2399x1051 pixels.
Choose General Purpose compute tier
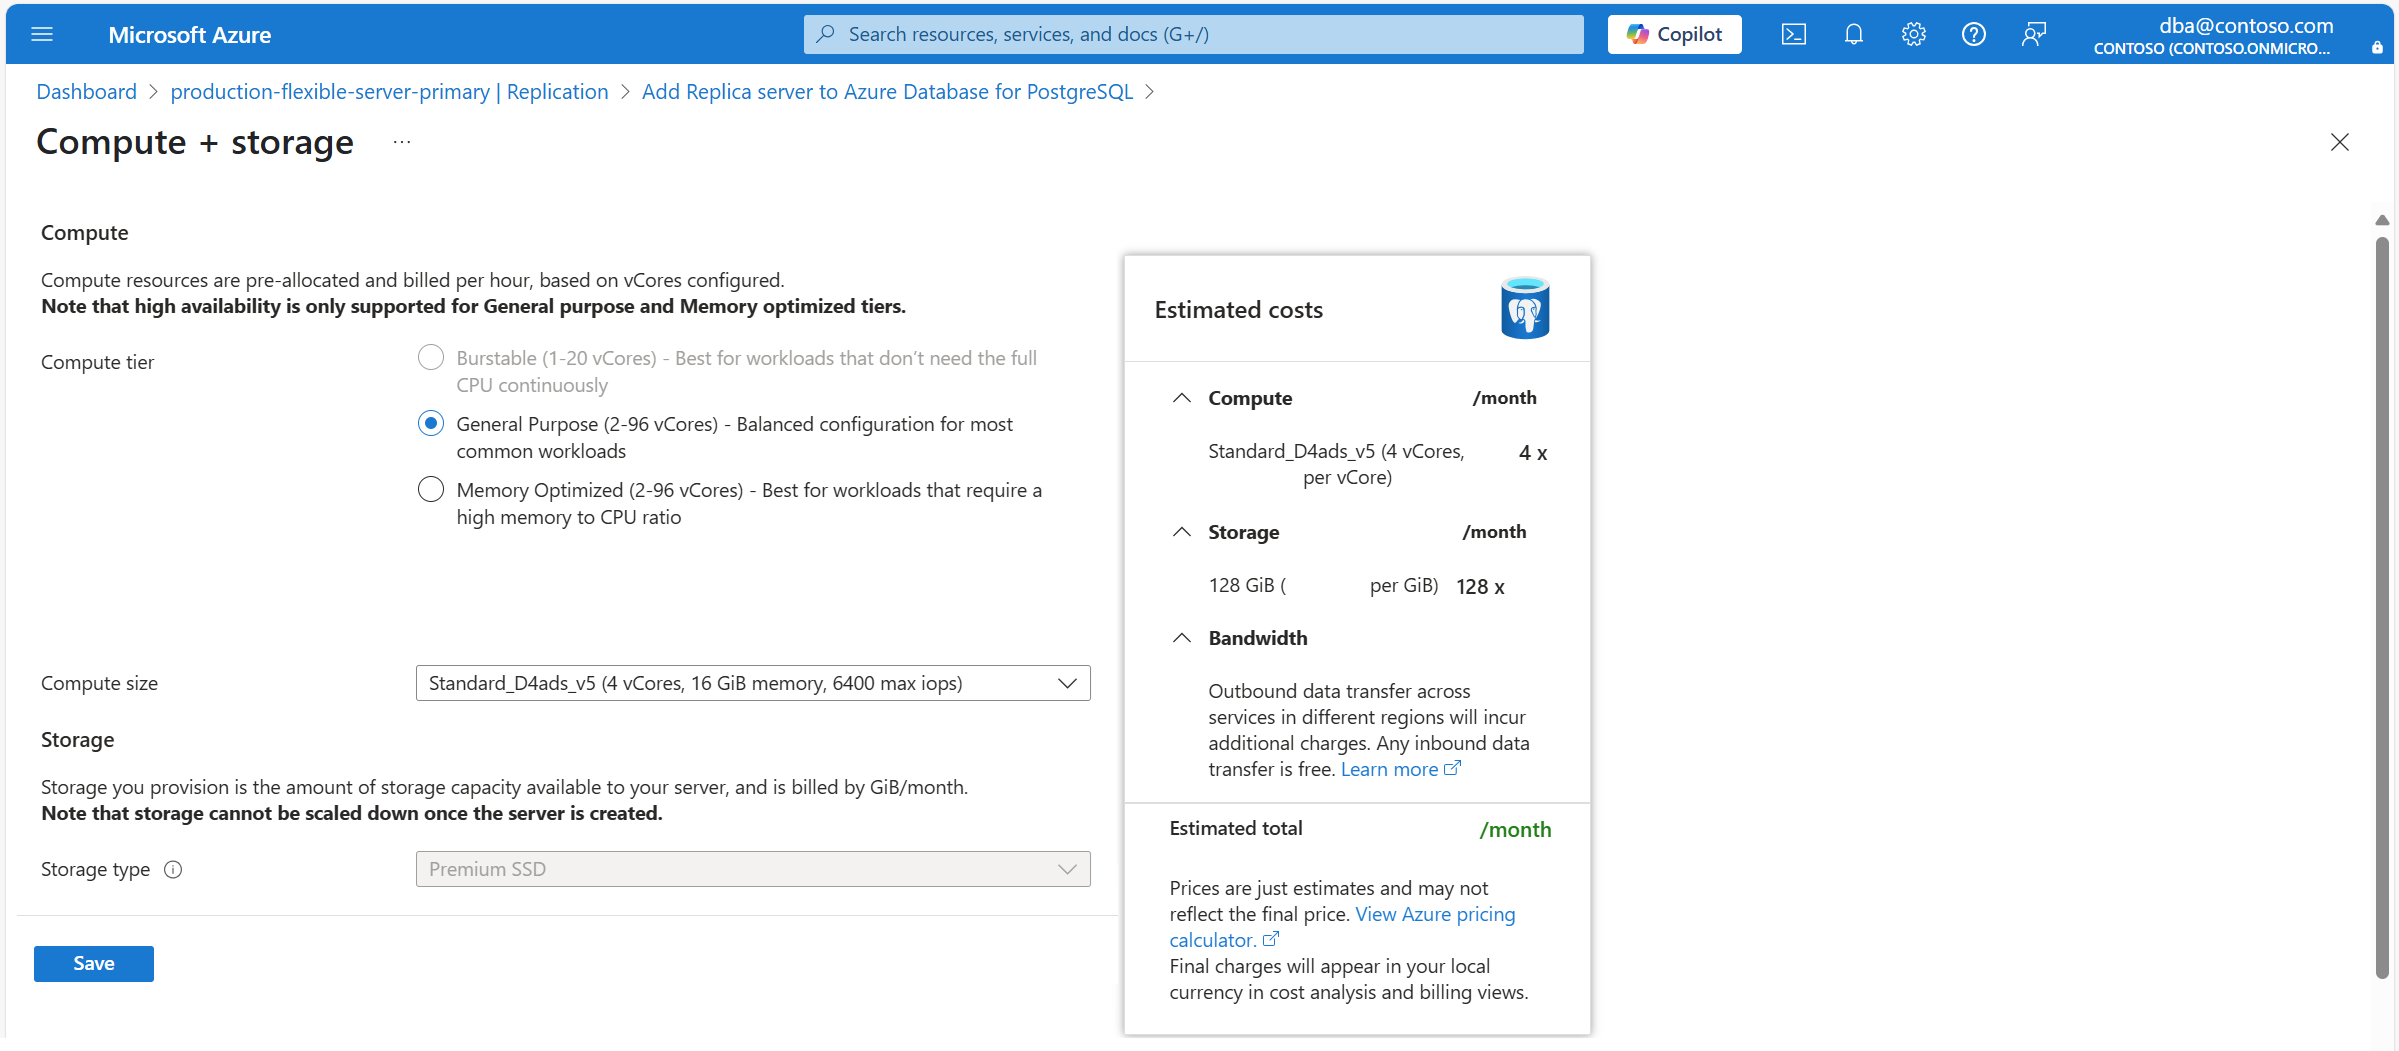pyautogui.click(x=431, y=424)
